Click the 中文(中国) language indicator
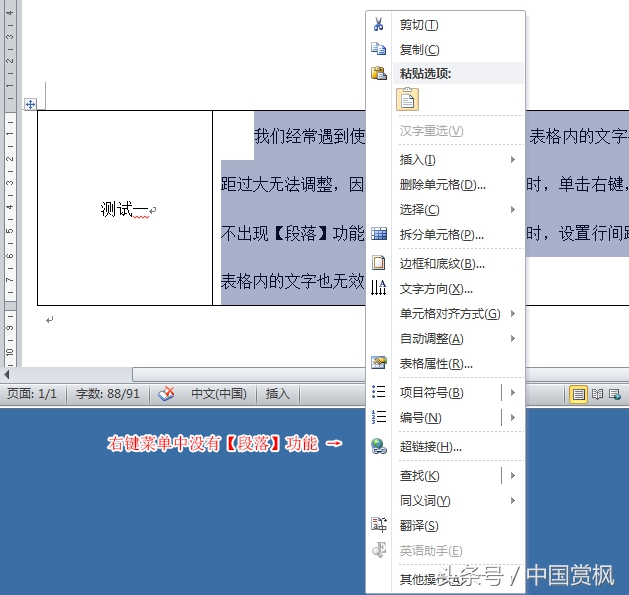 (x=219, y=394)
